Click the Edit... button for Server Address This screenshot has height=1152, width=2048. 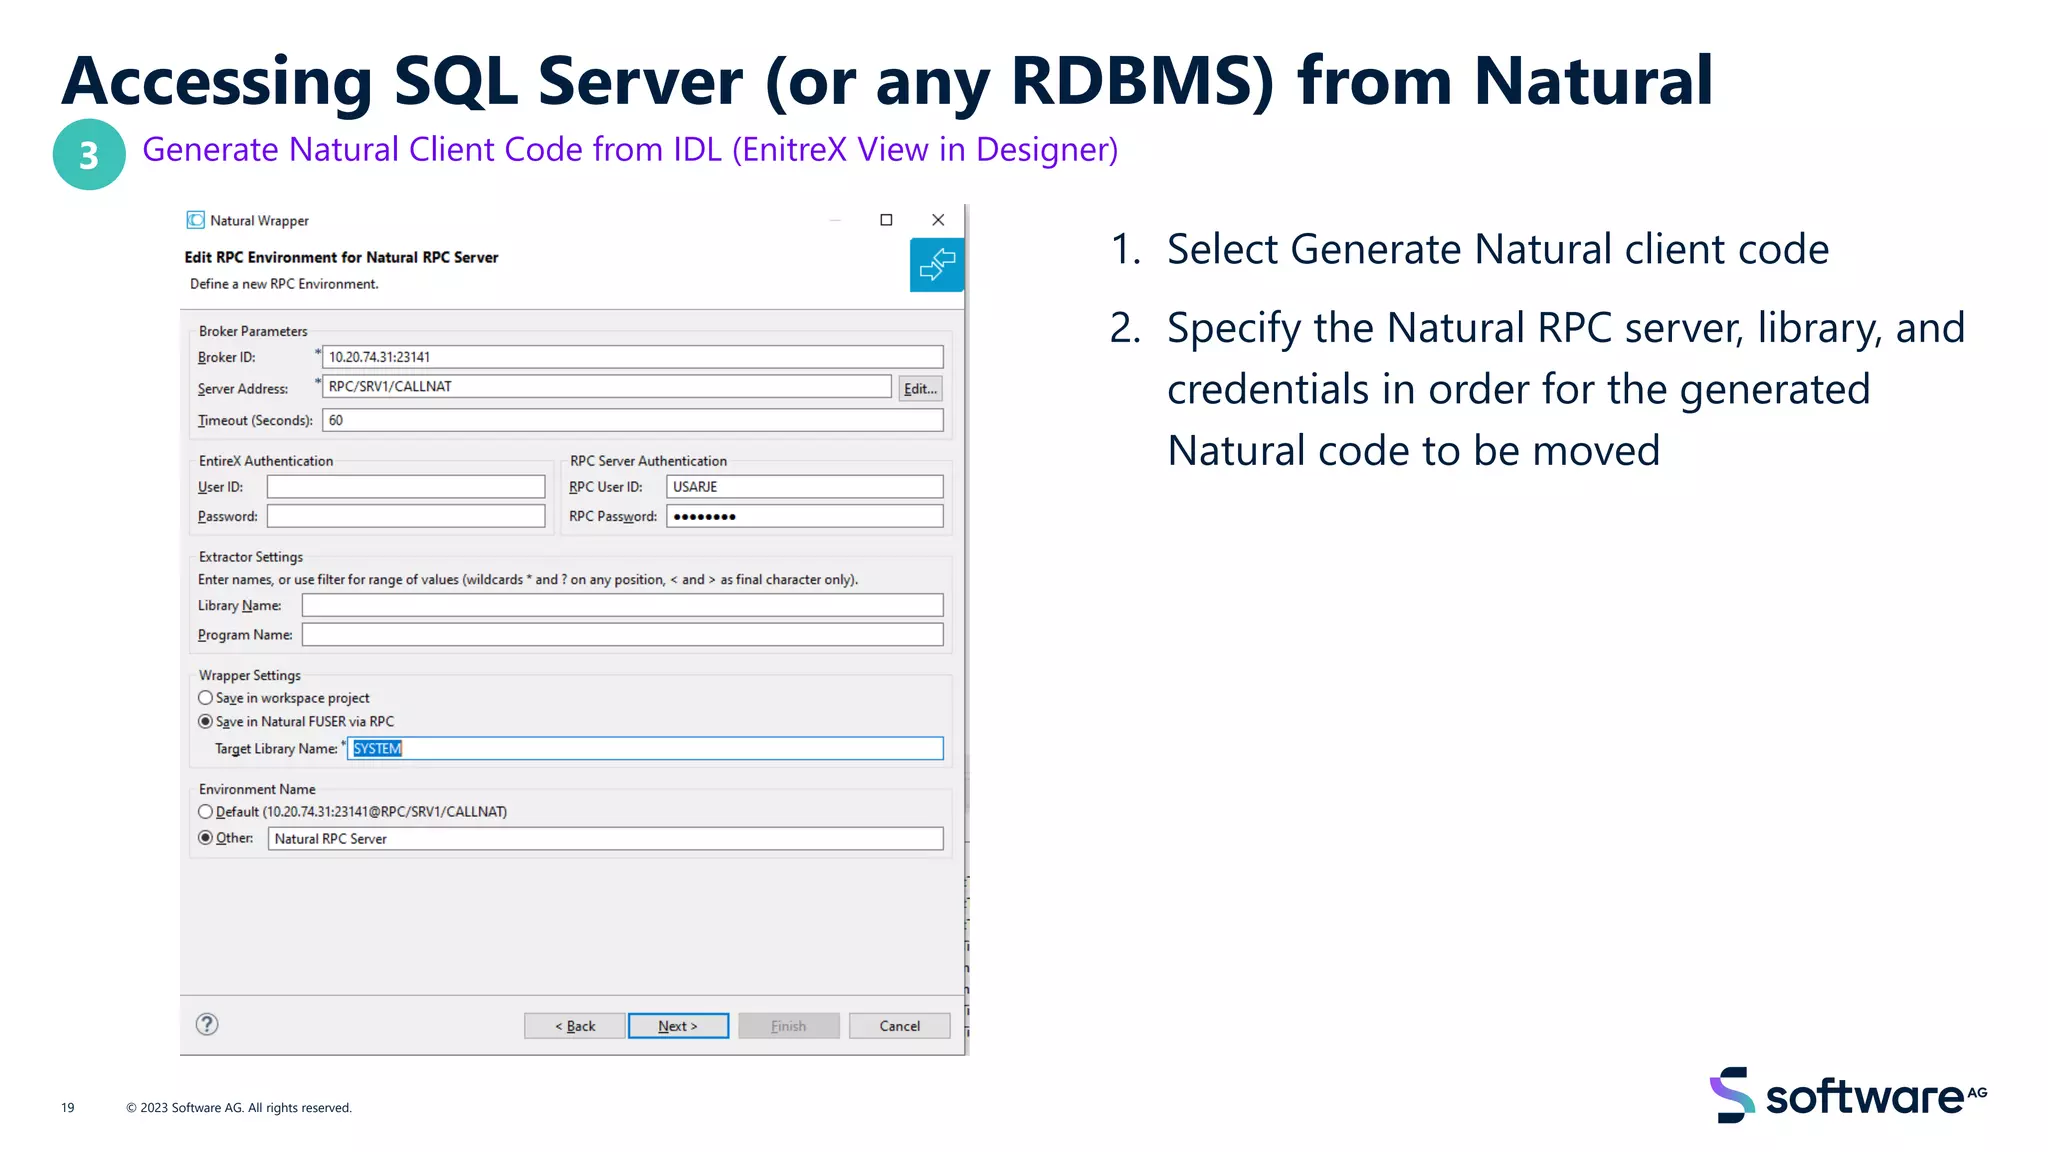tap(920, 389)
